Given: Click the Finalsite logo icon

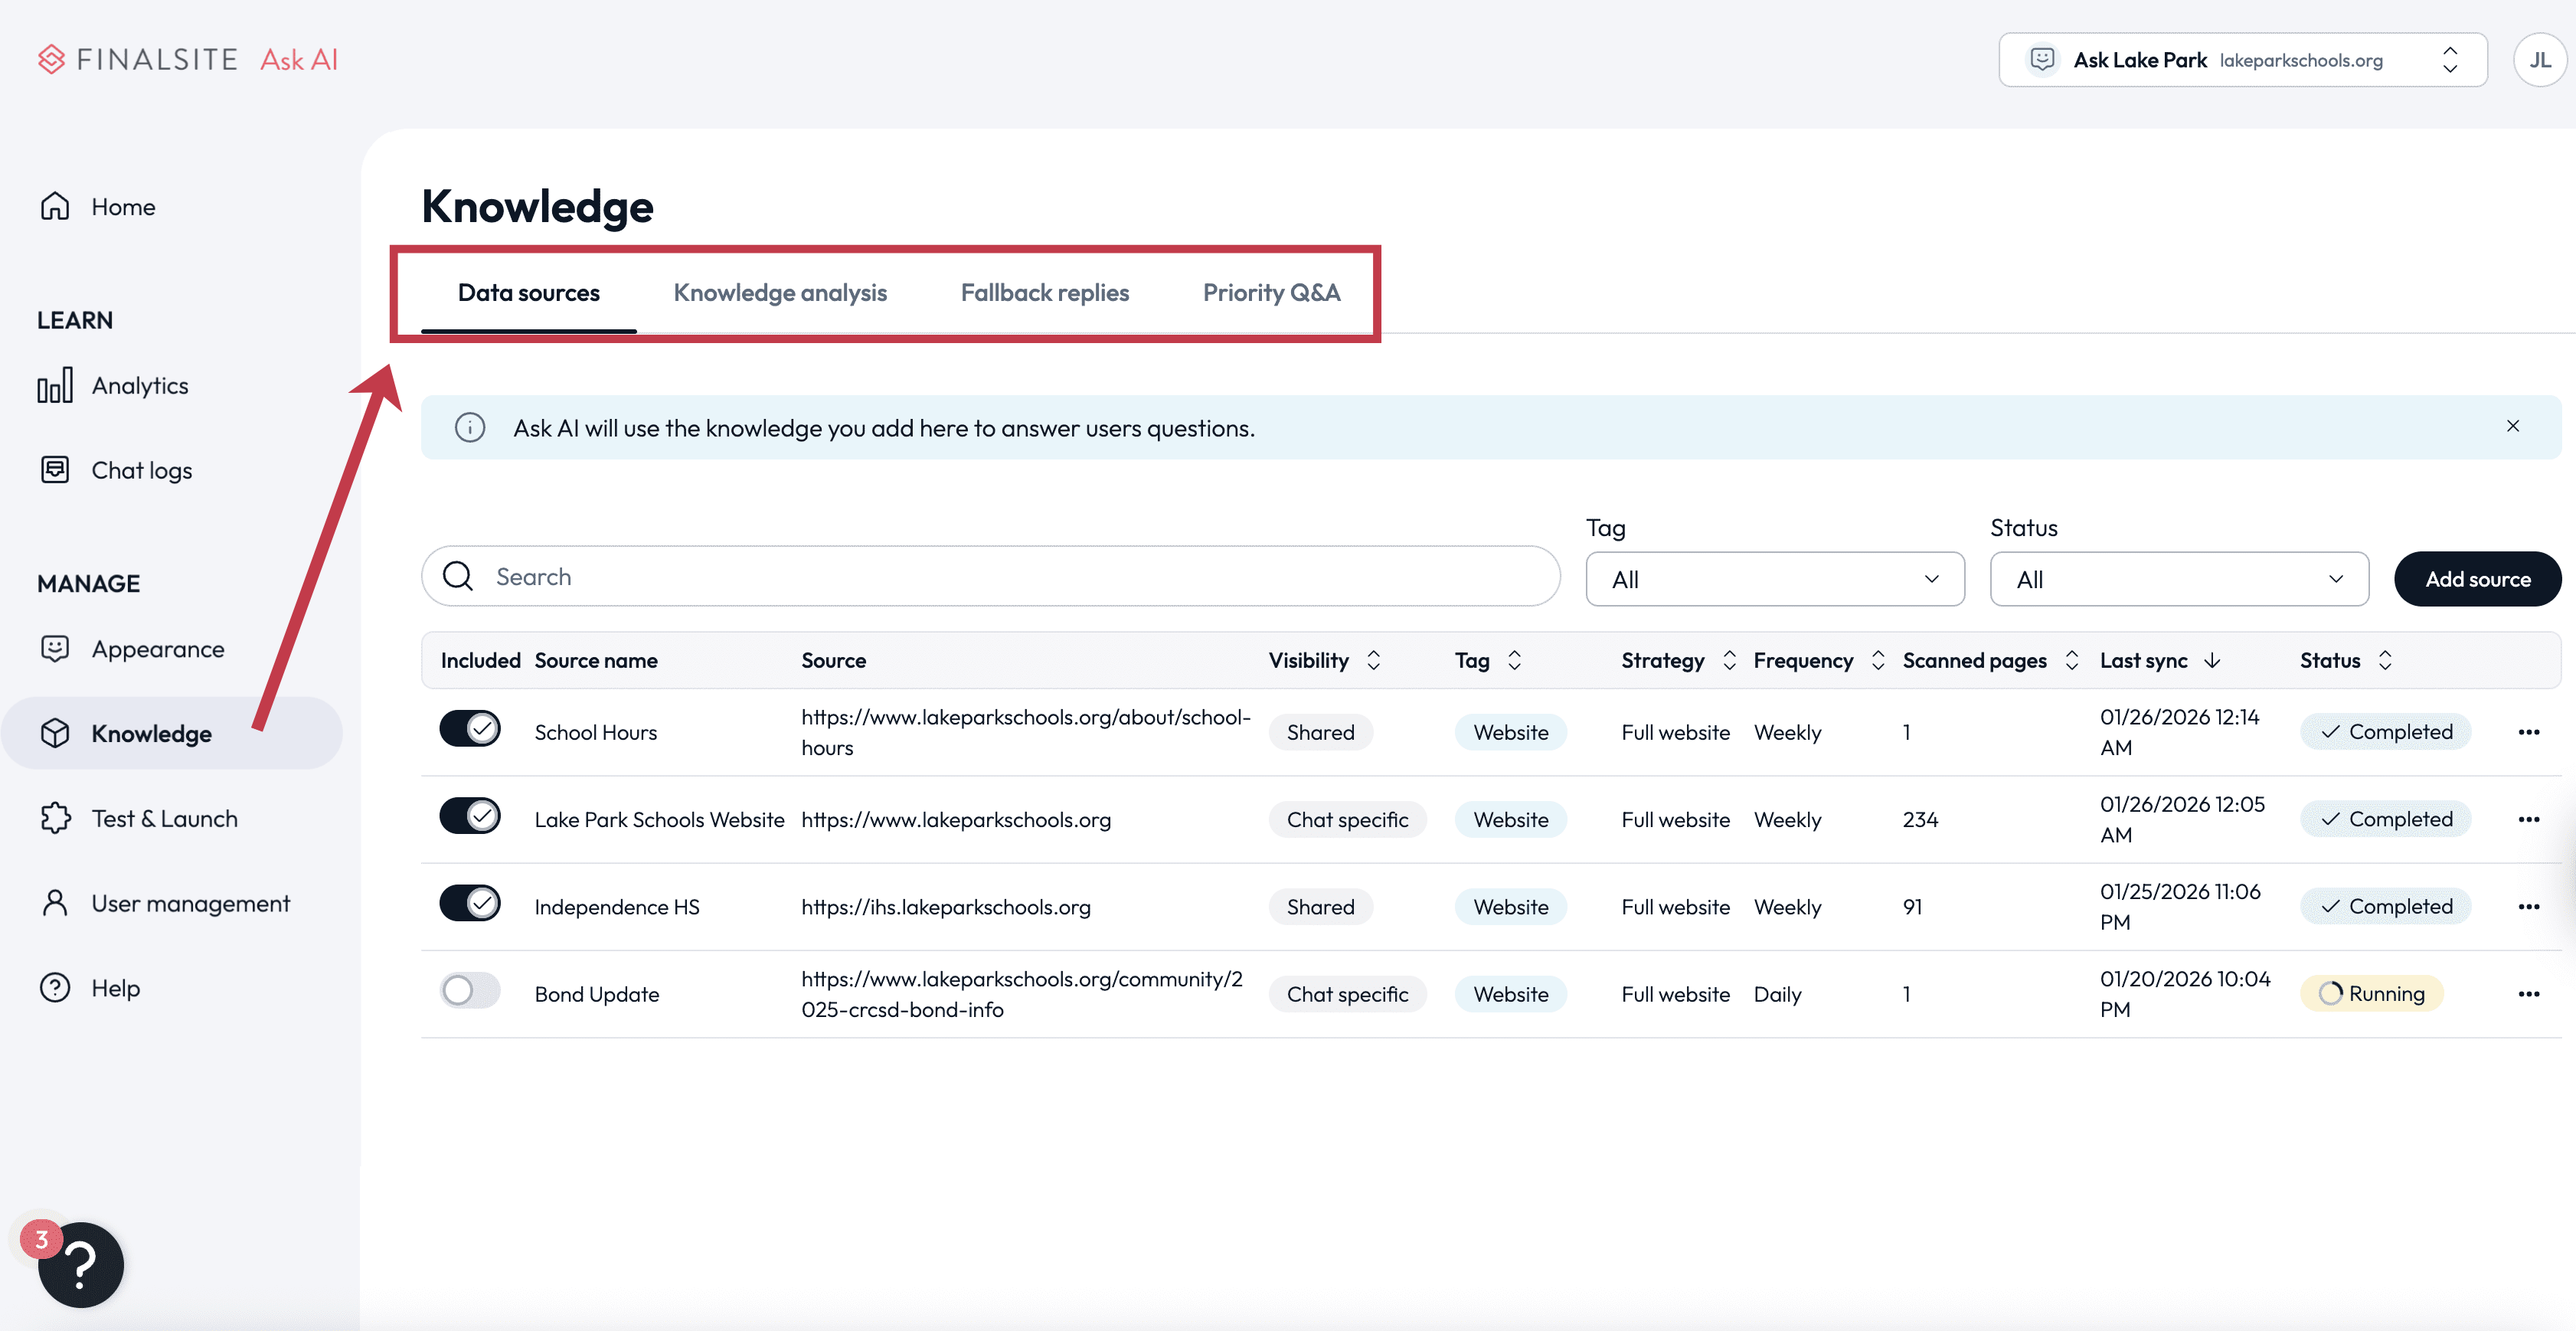Looking at the screenshot, I should click(51, 59).
